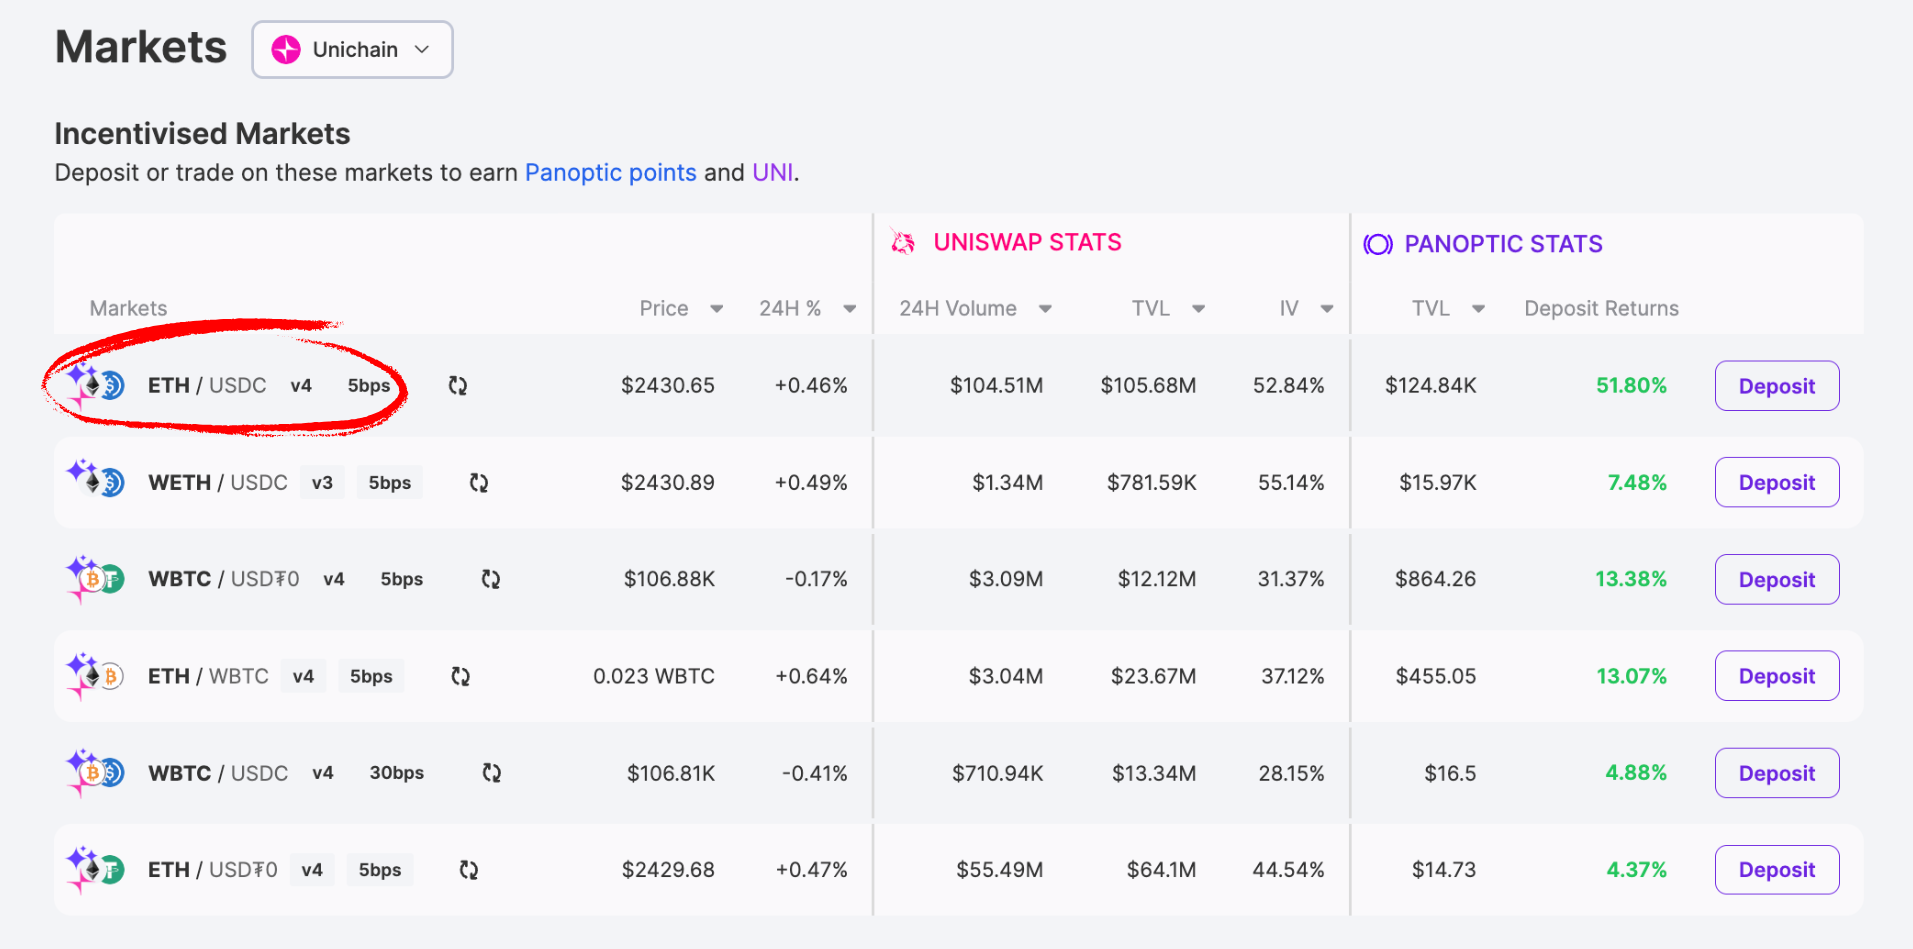Select the ETH / USD₮0 market name
The image size is (1913, 949).
(213, 870)
